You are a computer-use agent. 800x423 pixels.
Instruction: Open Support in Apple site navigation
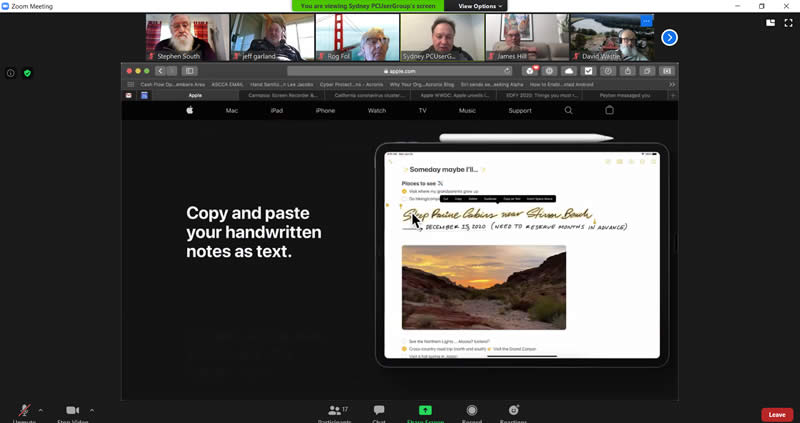tap(520, 110)
